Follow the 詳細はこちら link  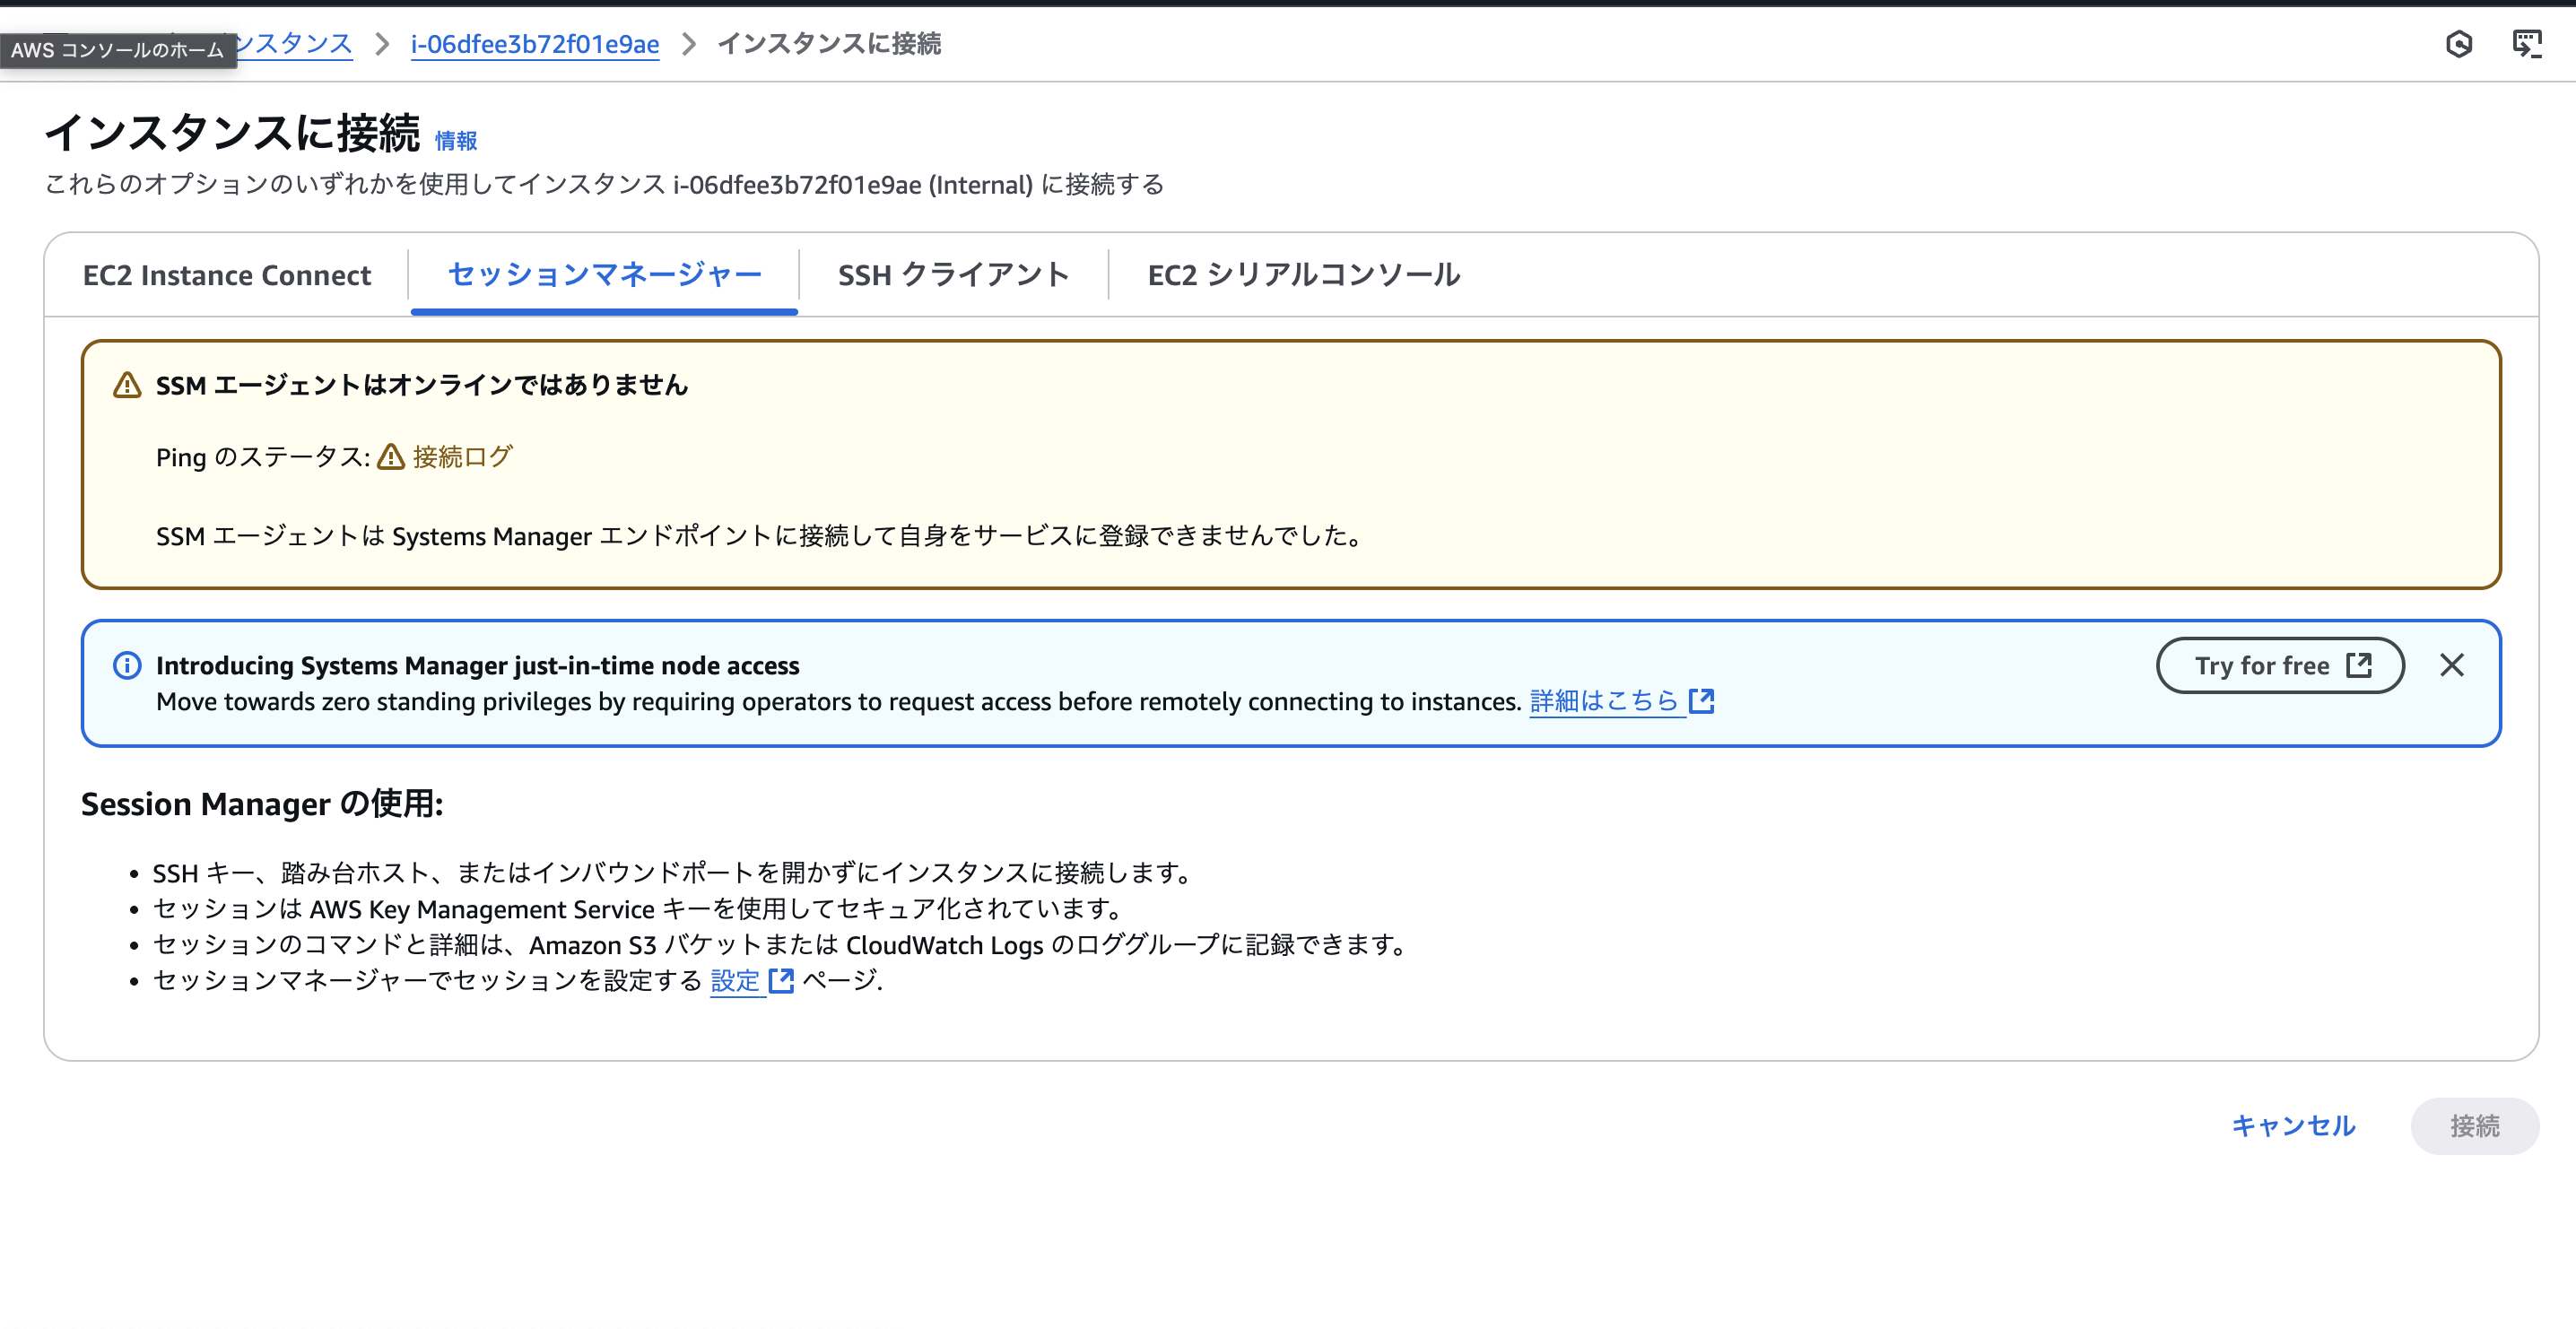point(1603,701)
